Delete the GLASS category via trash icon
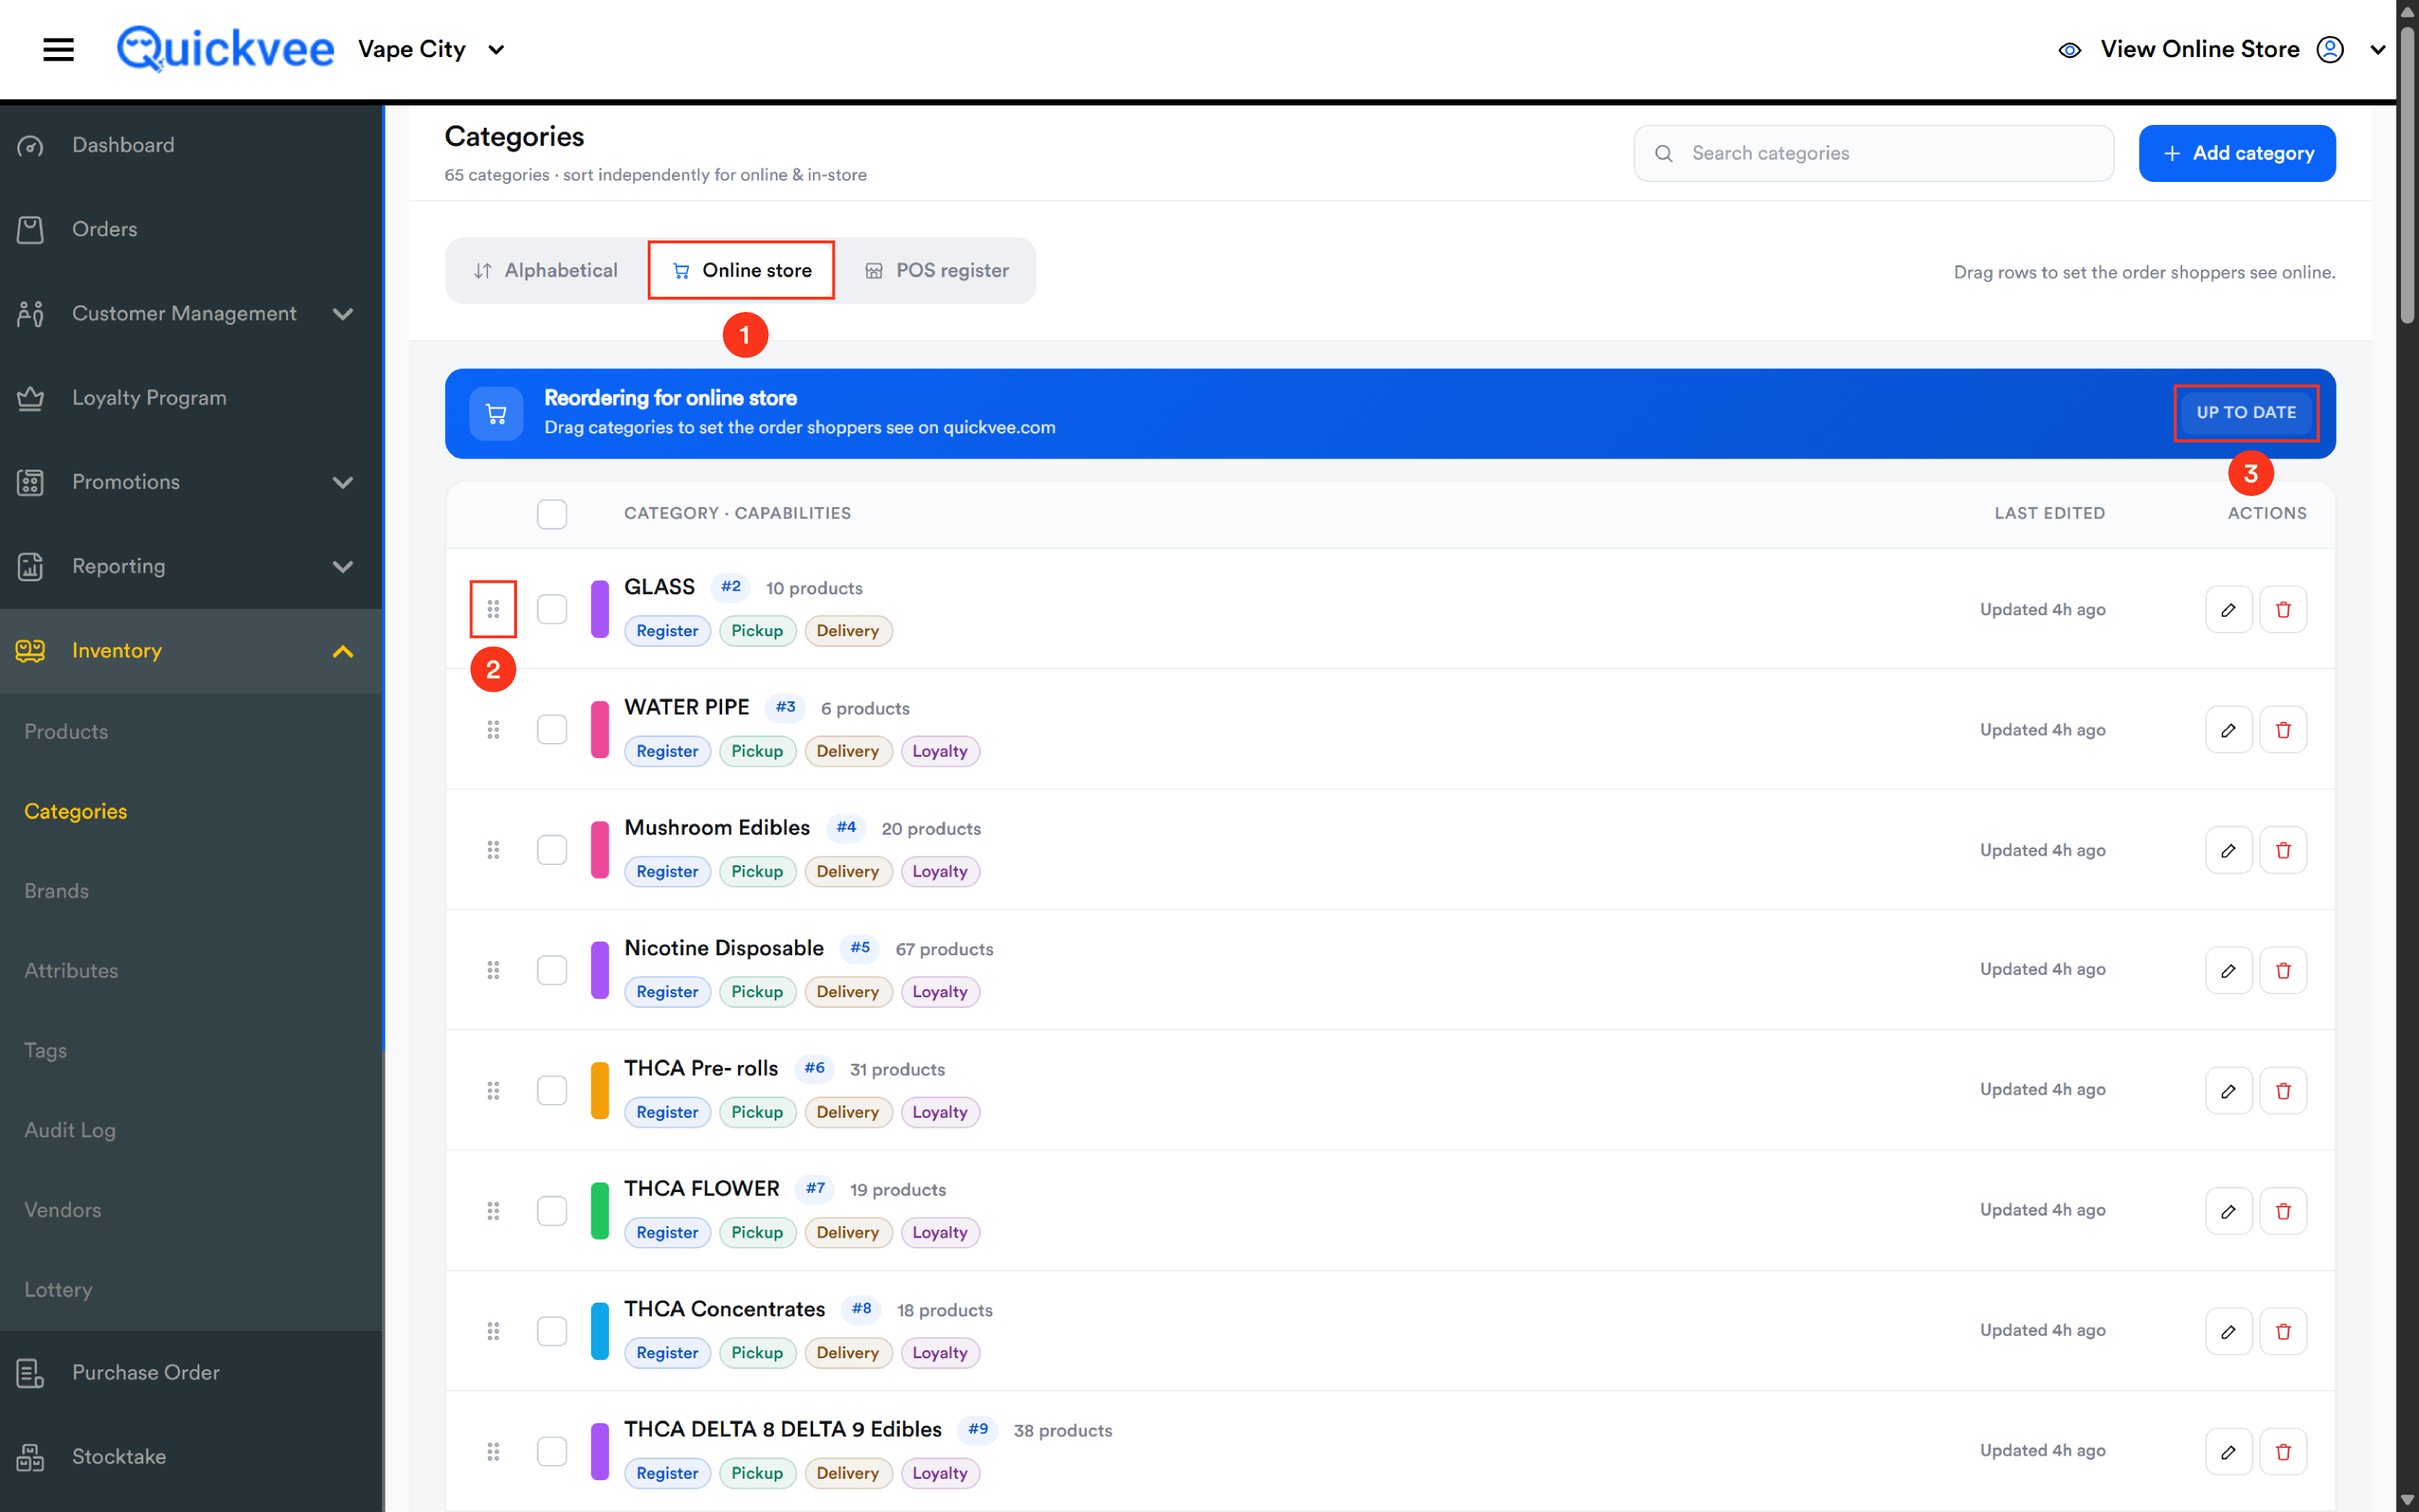The height and width of the screenshot is (1512, 2419). coord(2282,609)
